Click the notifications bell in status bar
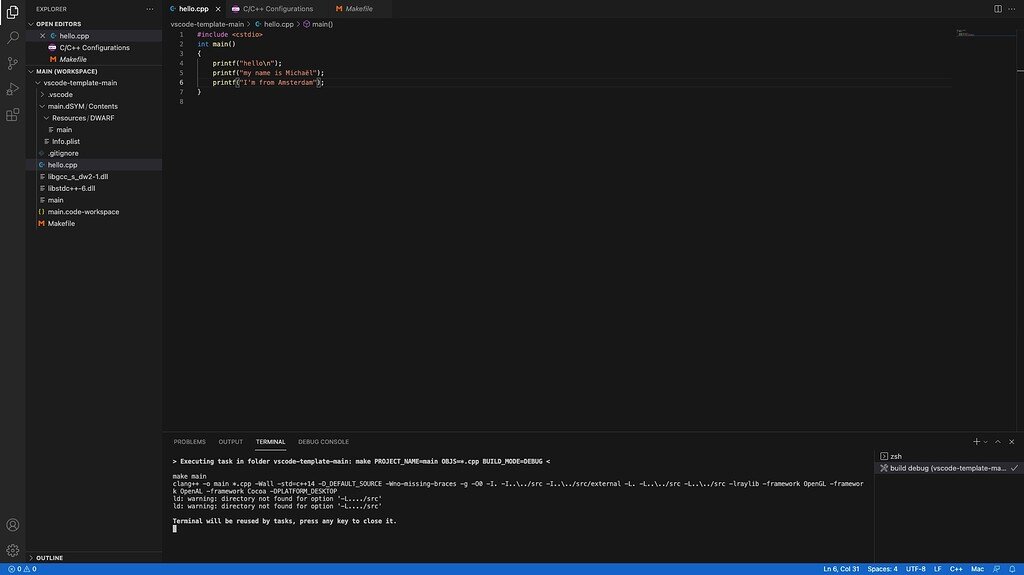Screen dimensions: 1024x575 coord(1012,569)
